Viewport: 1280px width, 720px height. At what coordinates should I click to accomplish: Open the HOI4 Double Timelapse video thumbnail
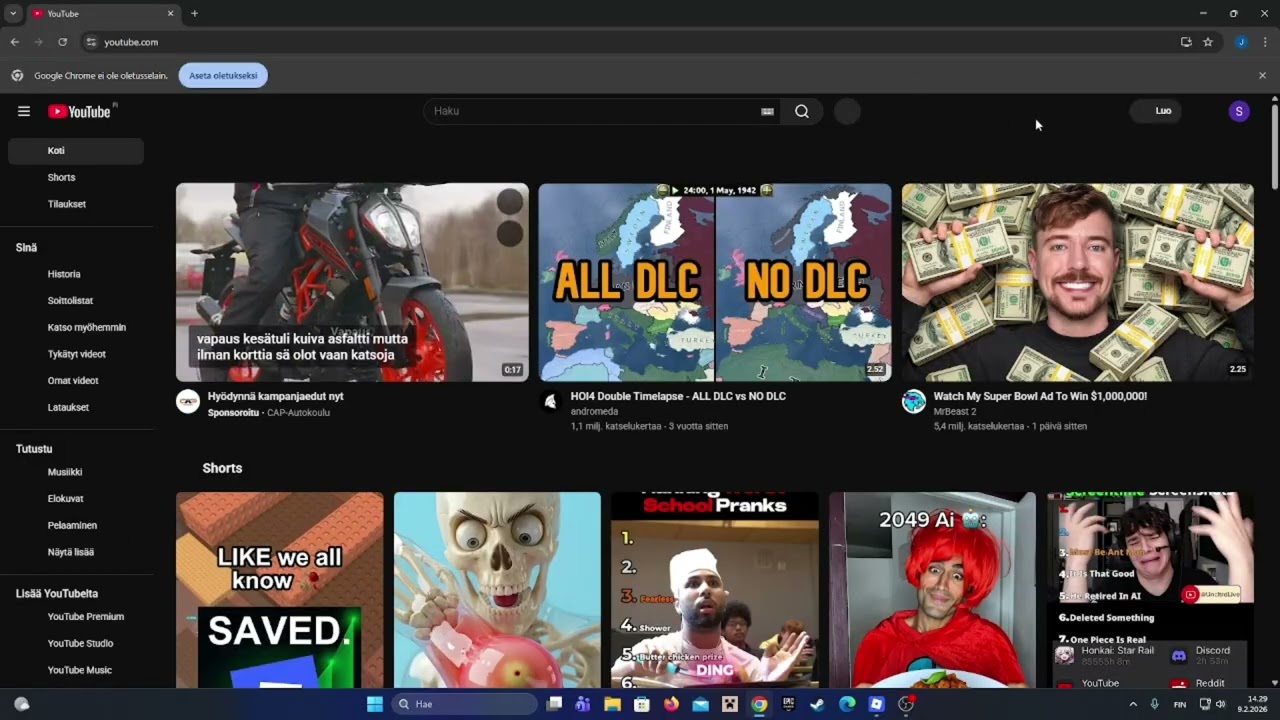tap(715, 282)
